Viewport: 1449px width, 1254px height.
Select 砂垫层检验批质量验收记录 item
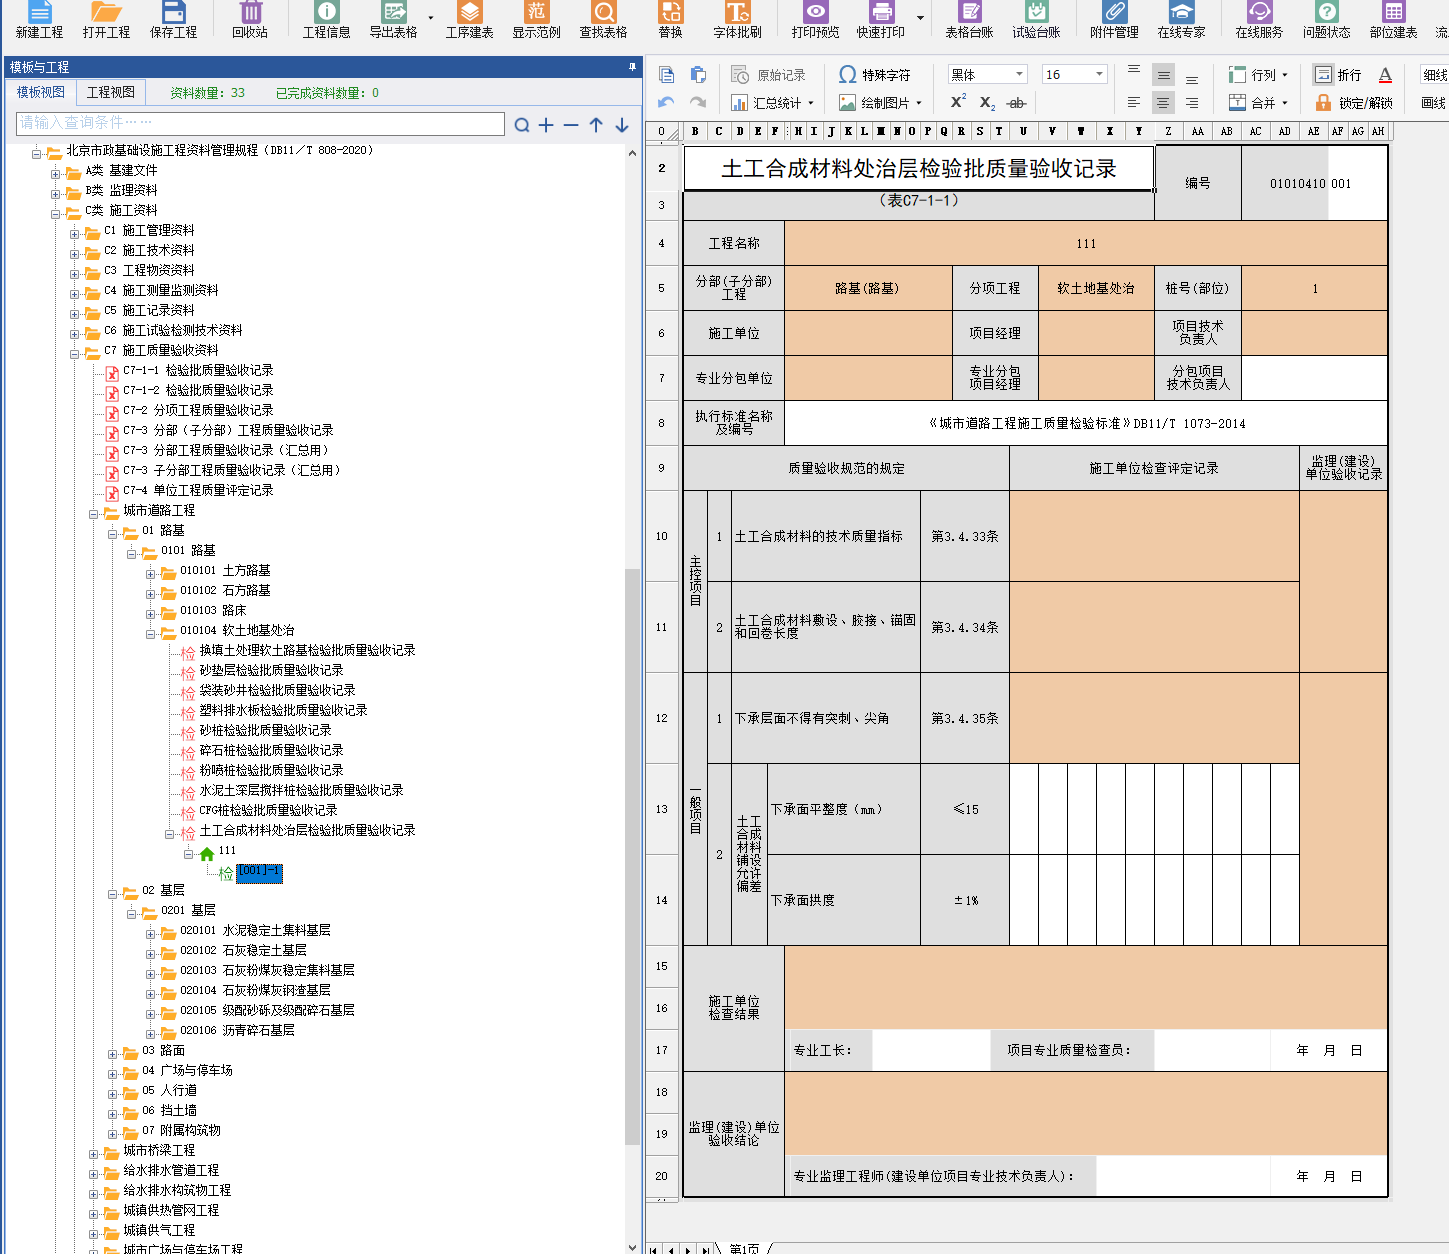(x=271, y=670)
